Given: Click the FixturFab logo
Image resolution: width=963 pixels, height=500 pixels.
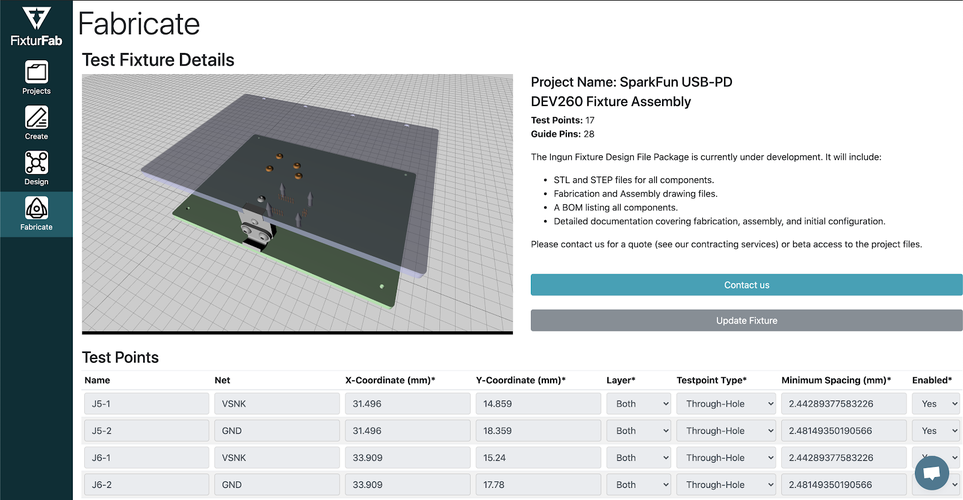Looking at the screenshot, I should coord(36,27).
